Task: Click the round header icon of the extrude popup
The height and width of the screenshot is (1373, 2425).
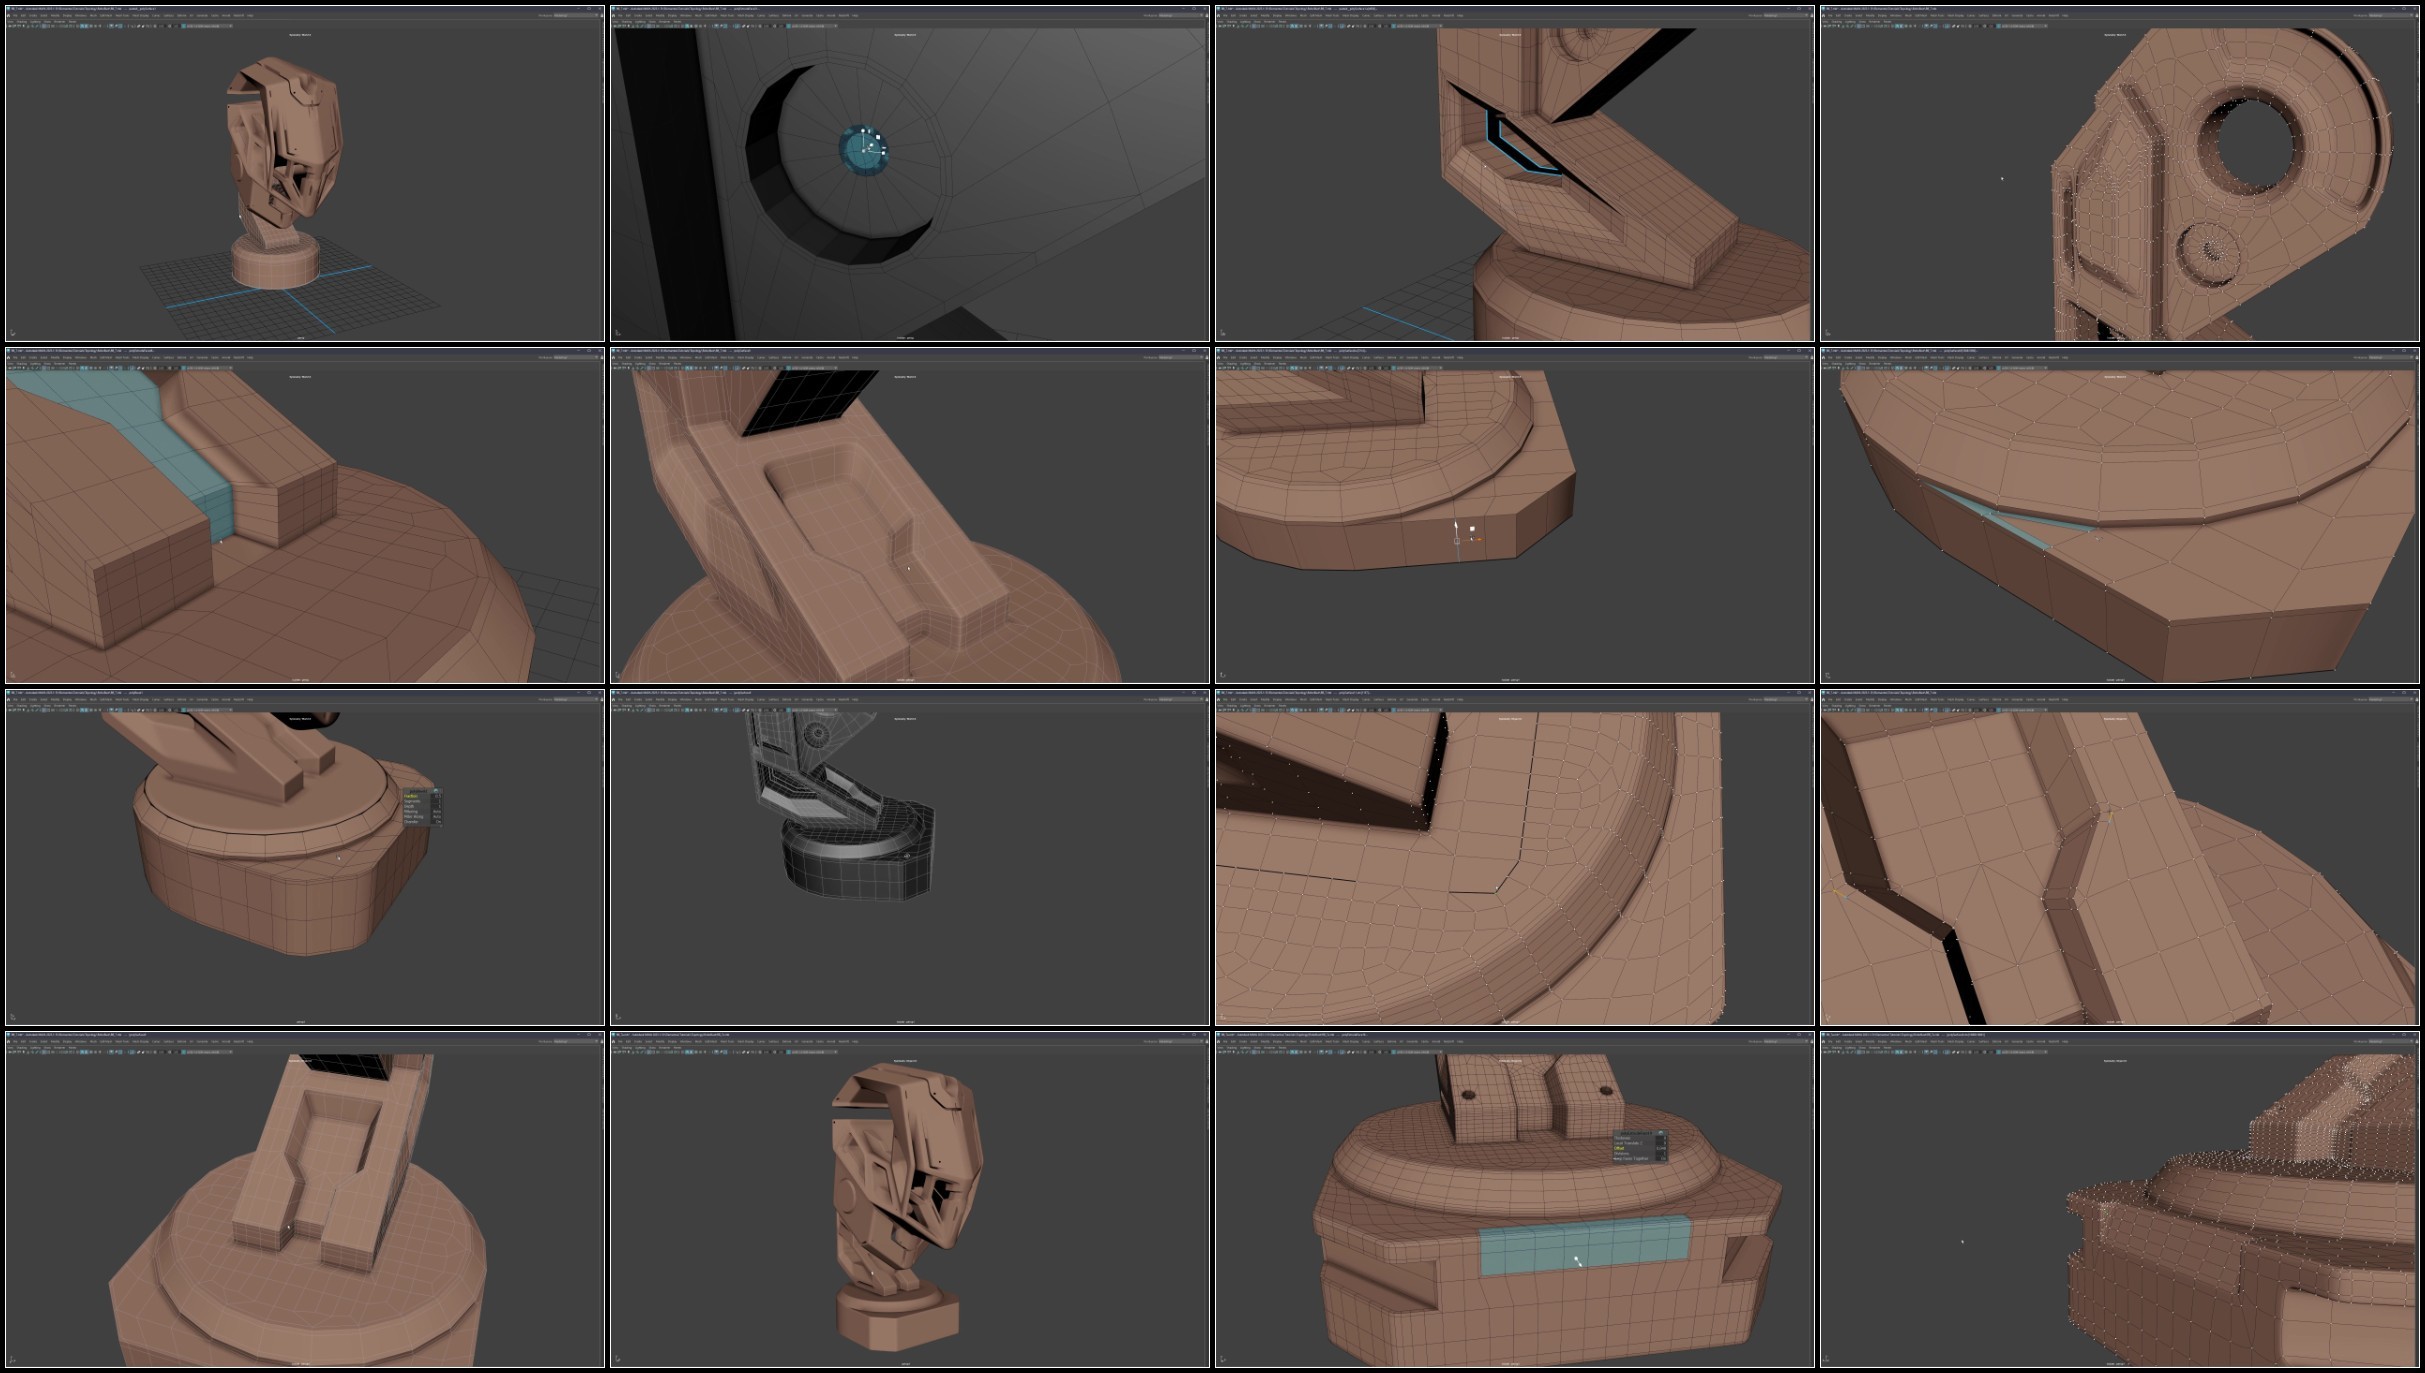Action: [1661, 1133]
